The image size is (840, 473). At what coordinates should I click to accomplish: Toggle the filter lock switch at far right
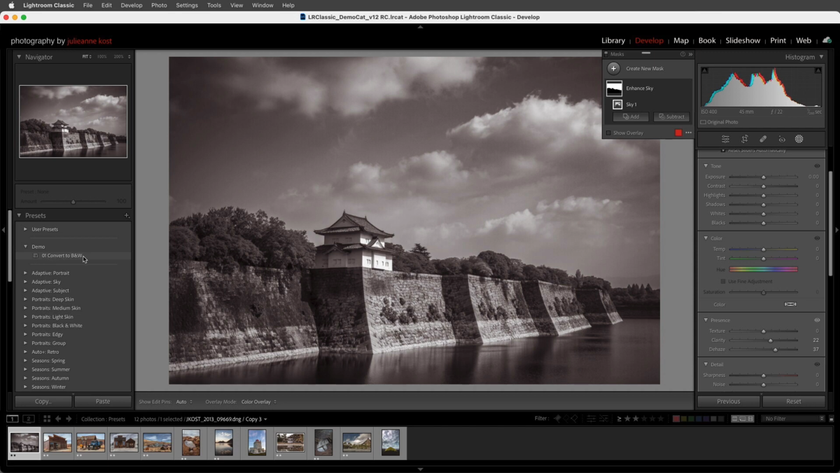[x=831, y=419]
